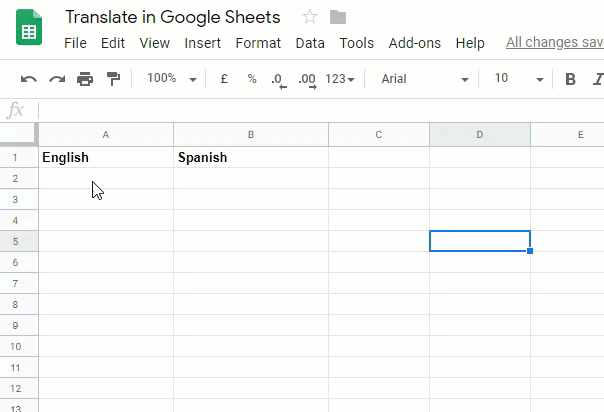Select row 1 header
The image size is (604, 412).
coord(19,157)
